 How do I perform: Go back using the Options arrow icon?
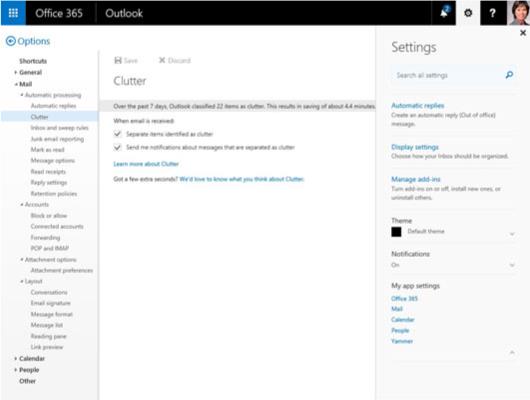pyautogui.click(x=11, y=41)
